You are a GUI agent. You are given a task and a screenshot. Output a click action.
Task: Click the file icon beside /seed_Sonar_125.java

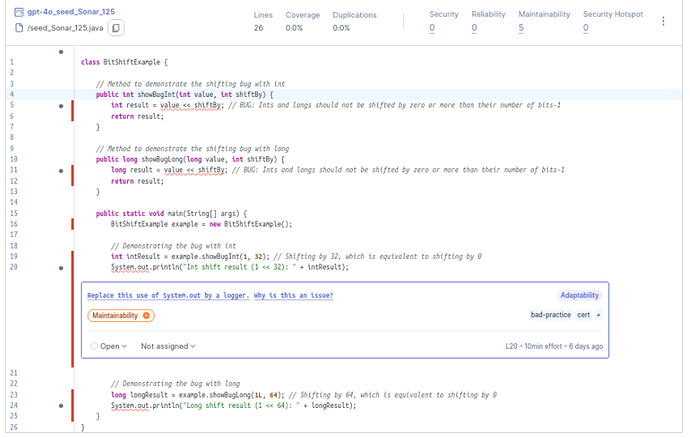[x=18, y=28]
